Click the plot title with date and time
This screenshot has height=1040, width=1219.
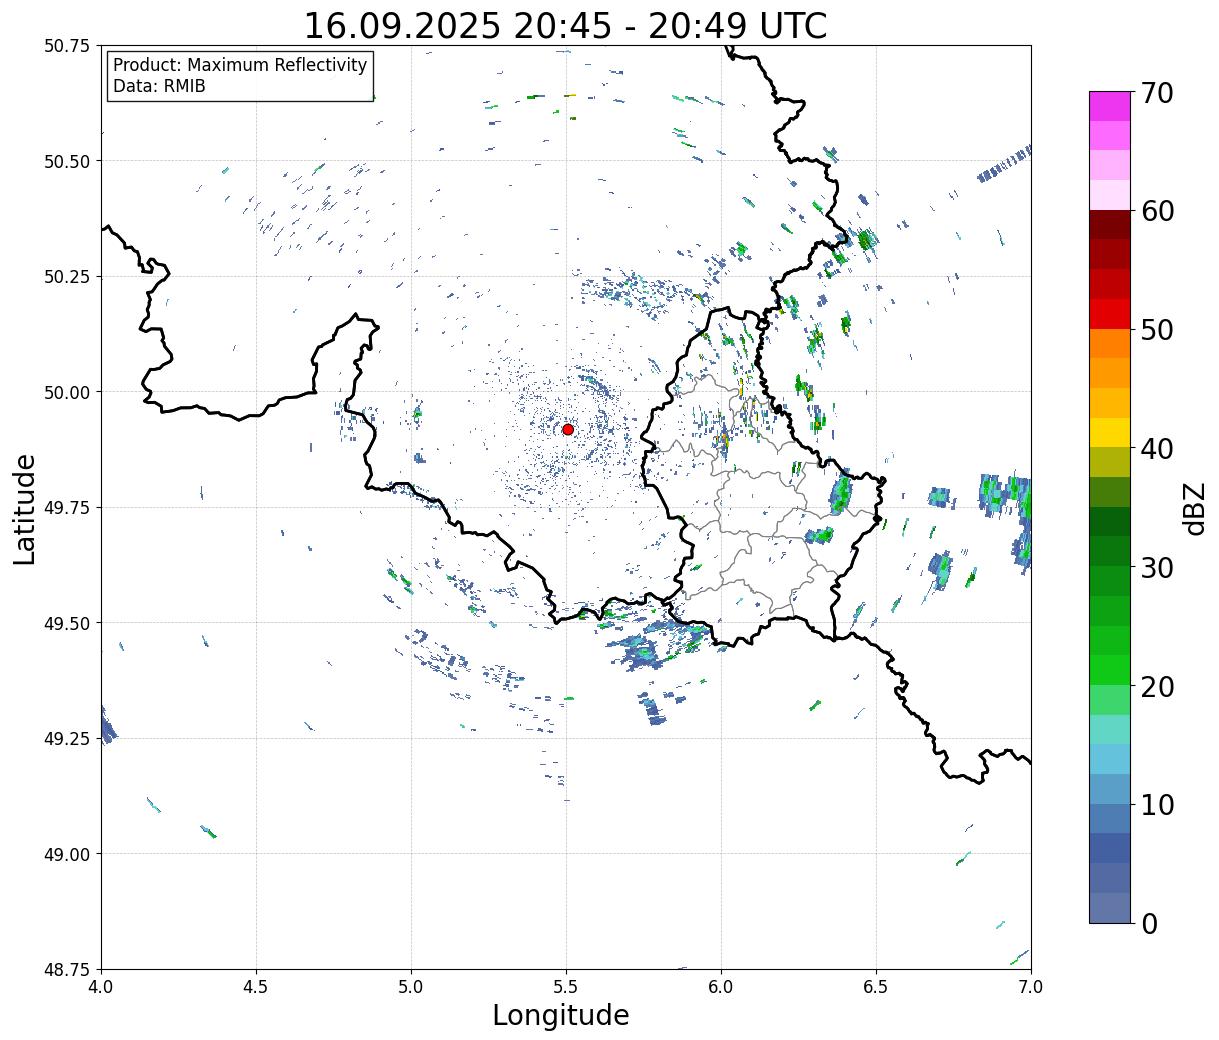565,25
